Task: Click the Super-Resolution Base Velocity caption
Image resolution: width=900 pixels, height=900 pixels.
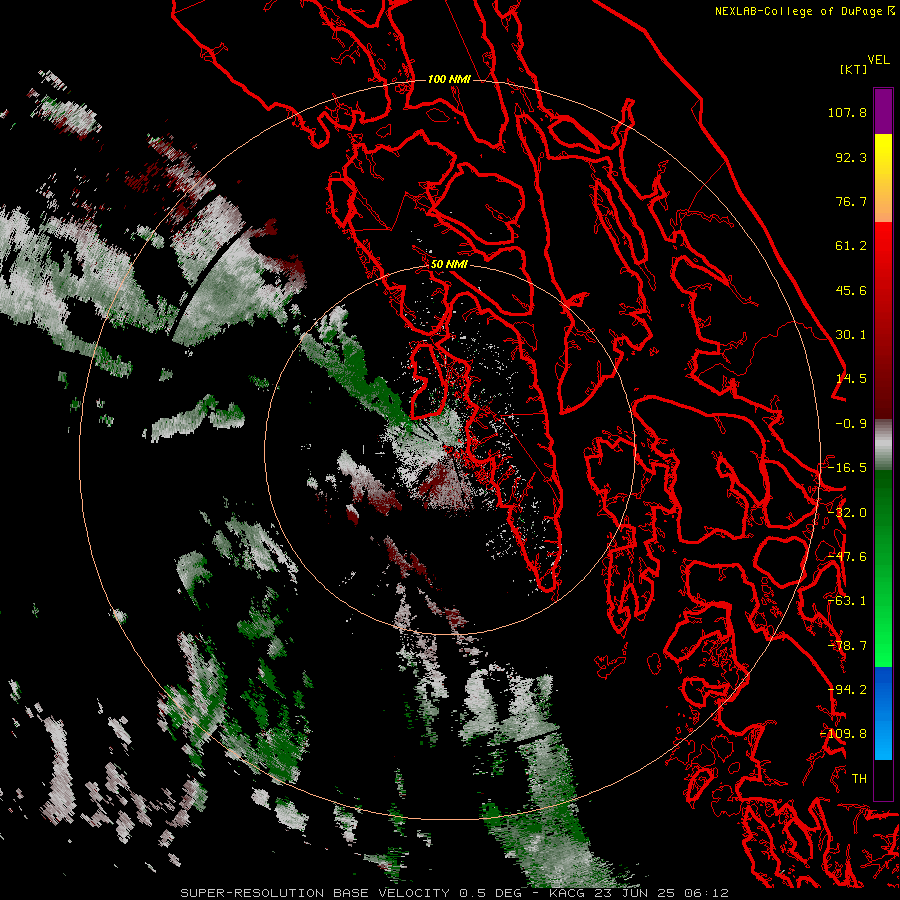Action: pyautogui.click(x=455, y=893)
